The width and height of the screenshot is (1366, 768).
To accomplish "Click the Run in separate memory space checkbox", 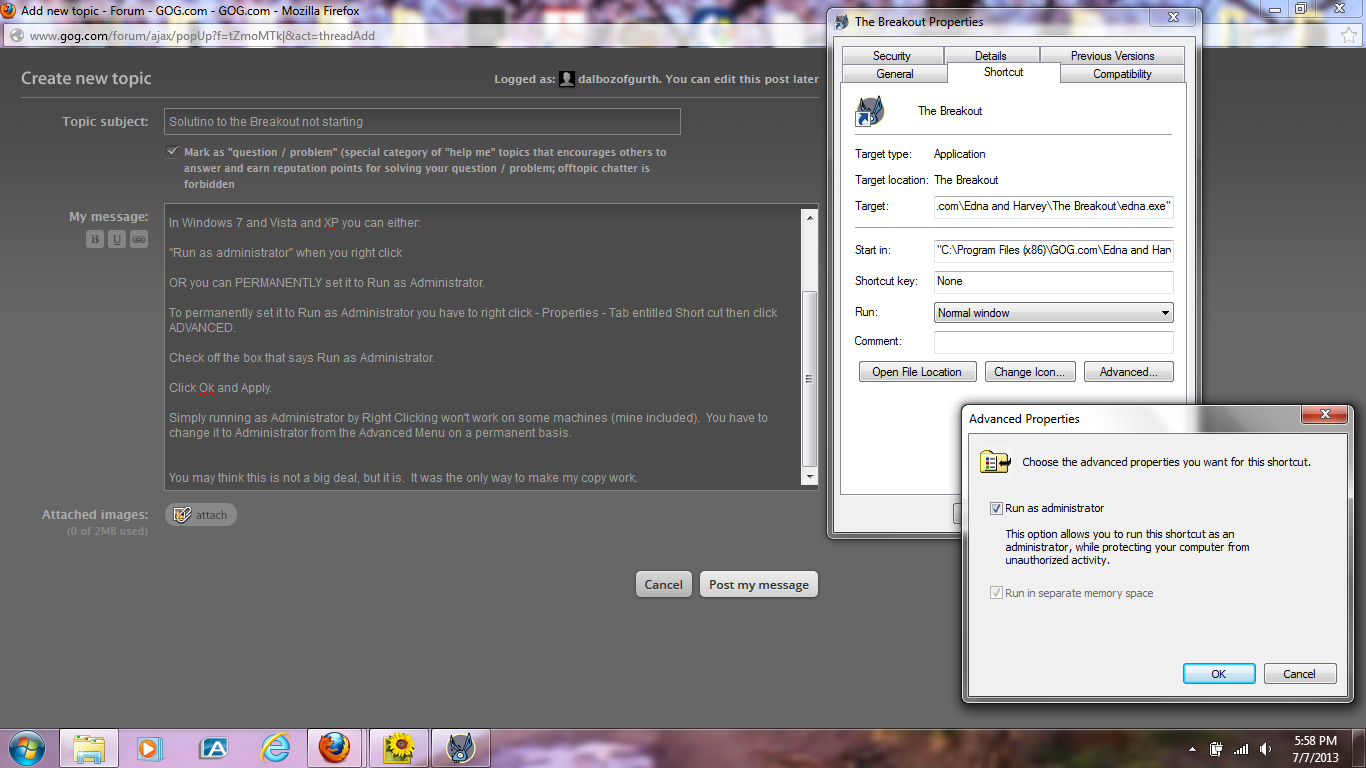I will coord(996,593).
